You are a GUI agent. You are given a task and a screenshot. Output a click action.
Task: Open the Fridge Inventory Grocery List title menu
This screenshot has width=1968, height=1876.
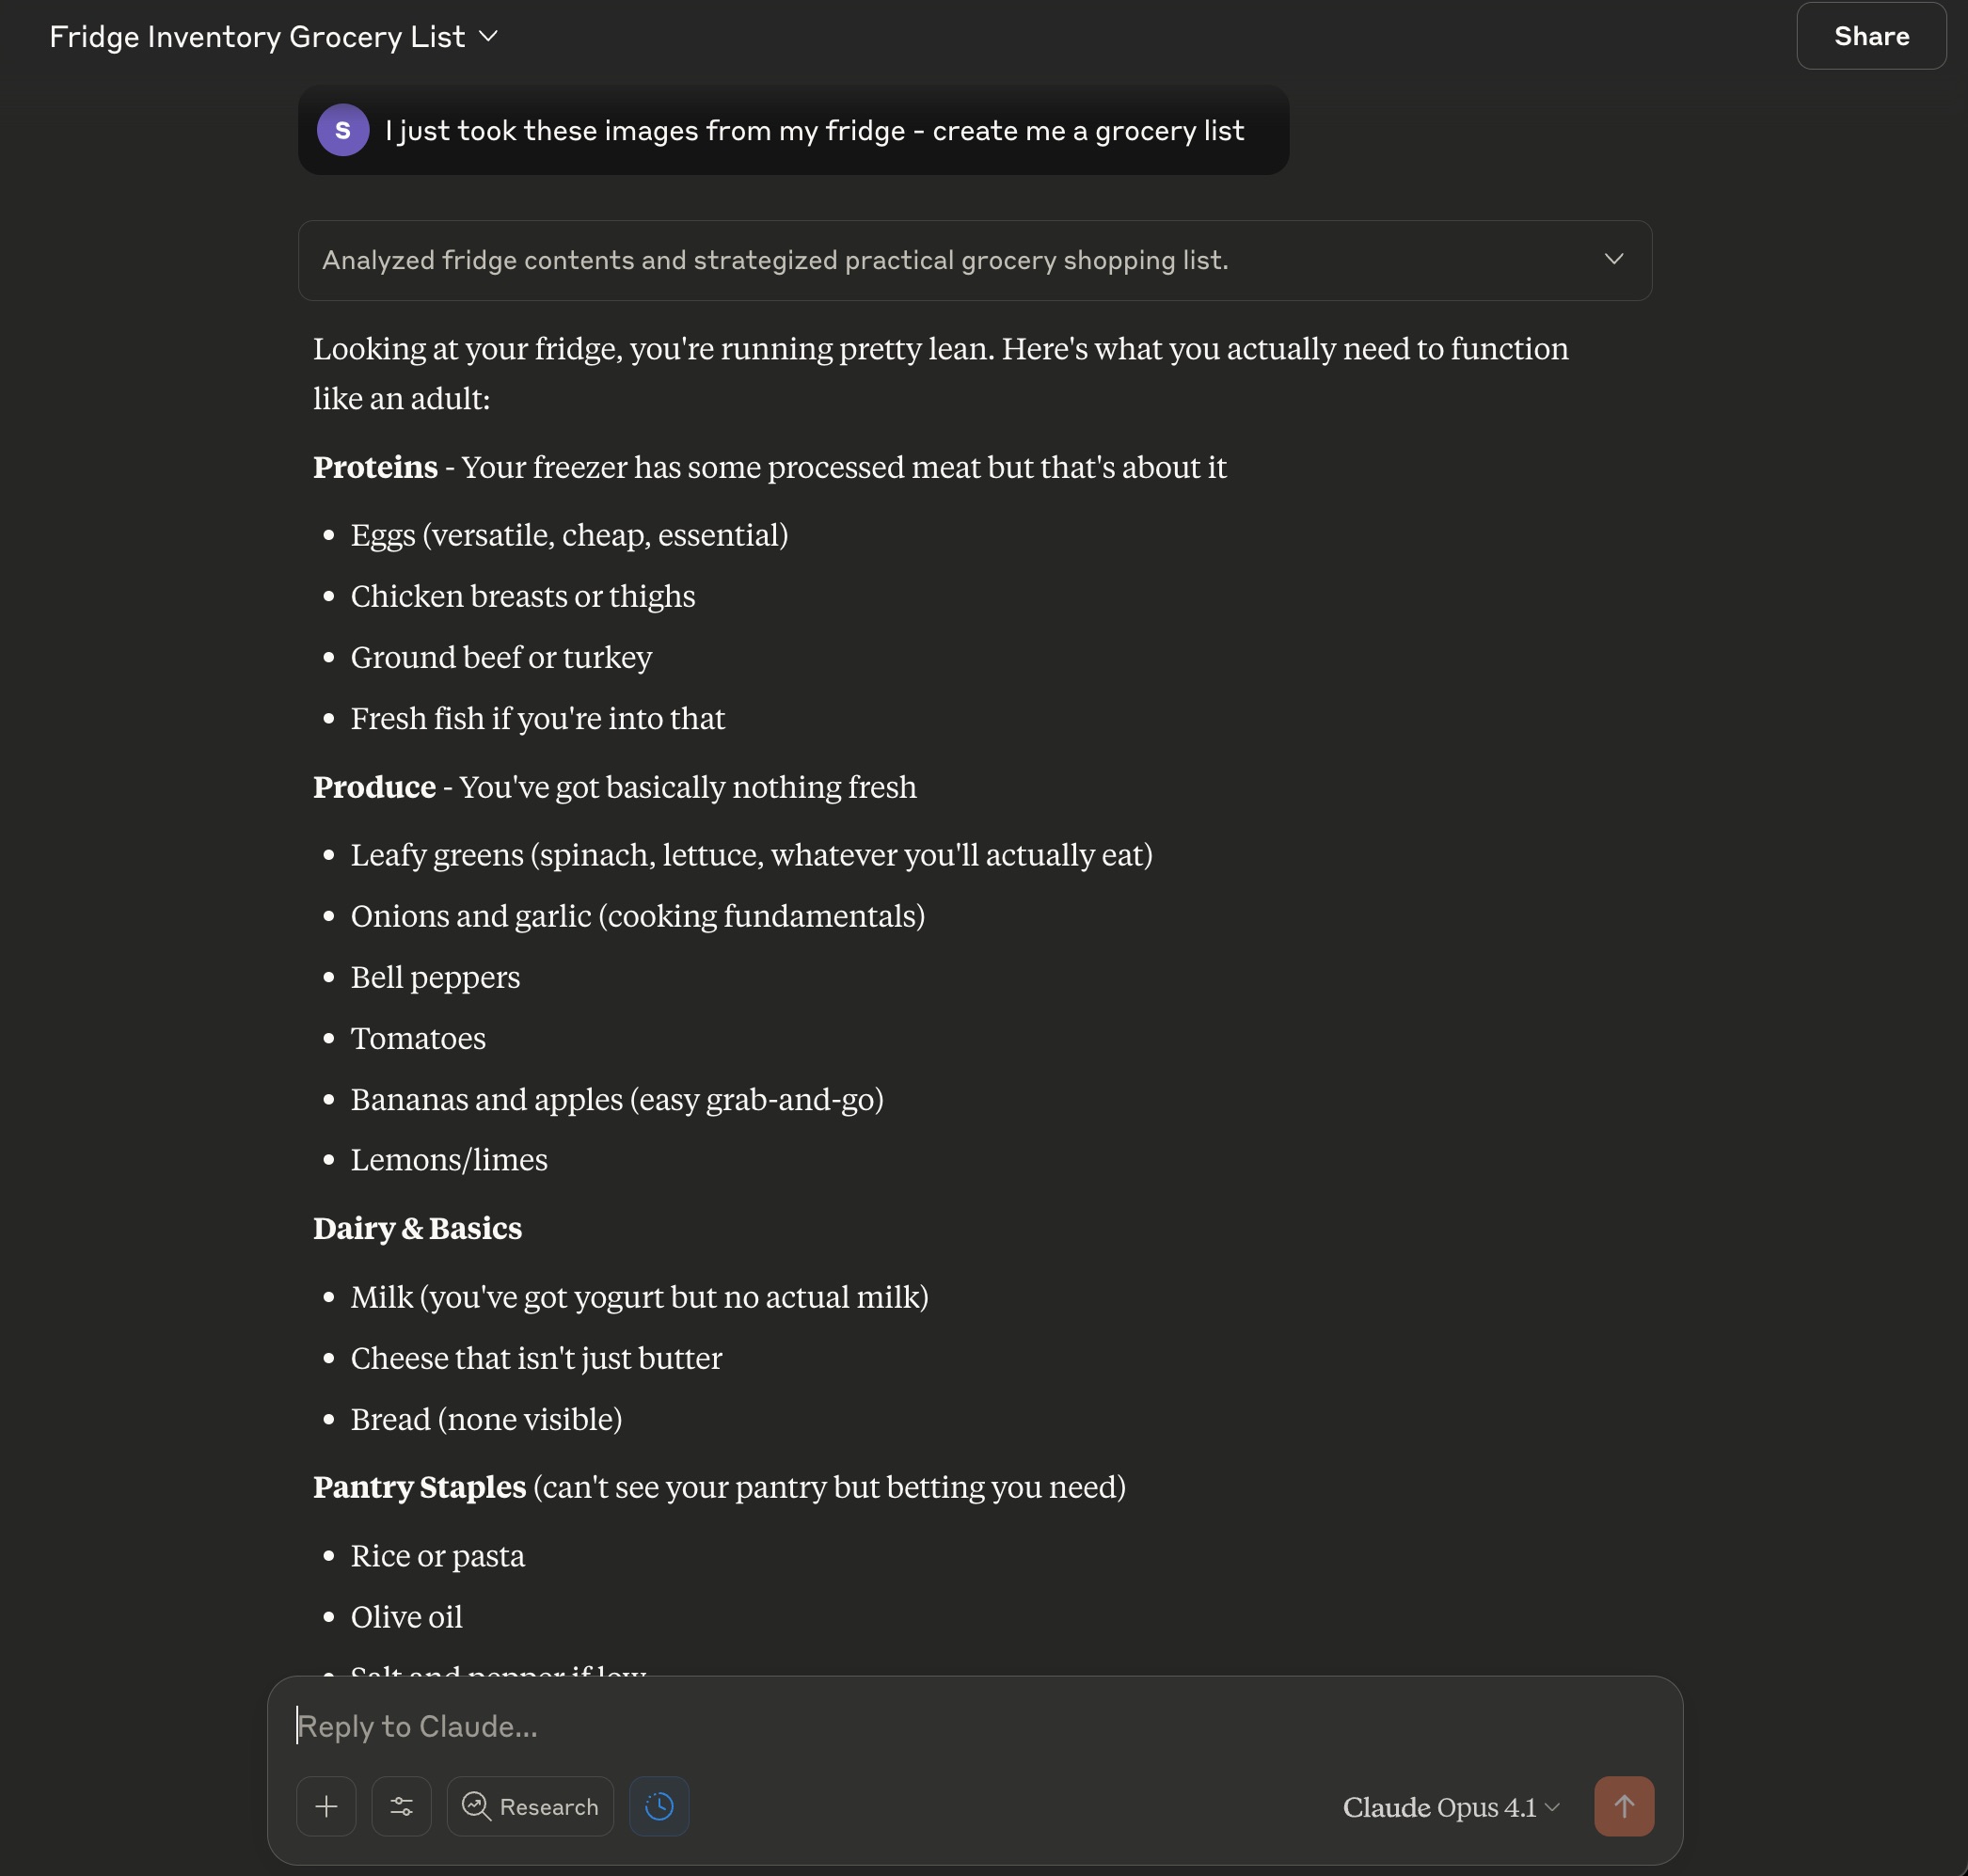(x=257, y=37)
